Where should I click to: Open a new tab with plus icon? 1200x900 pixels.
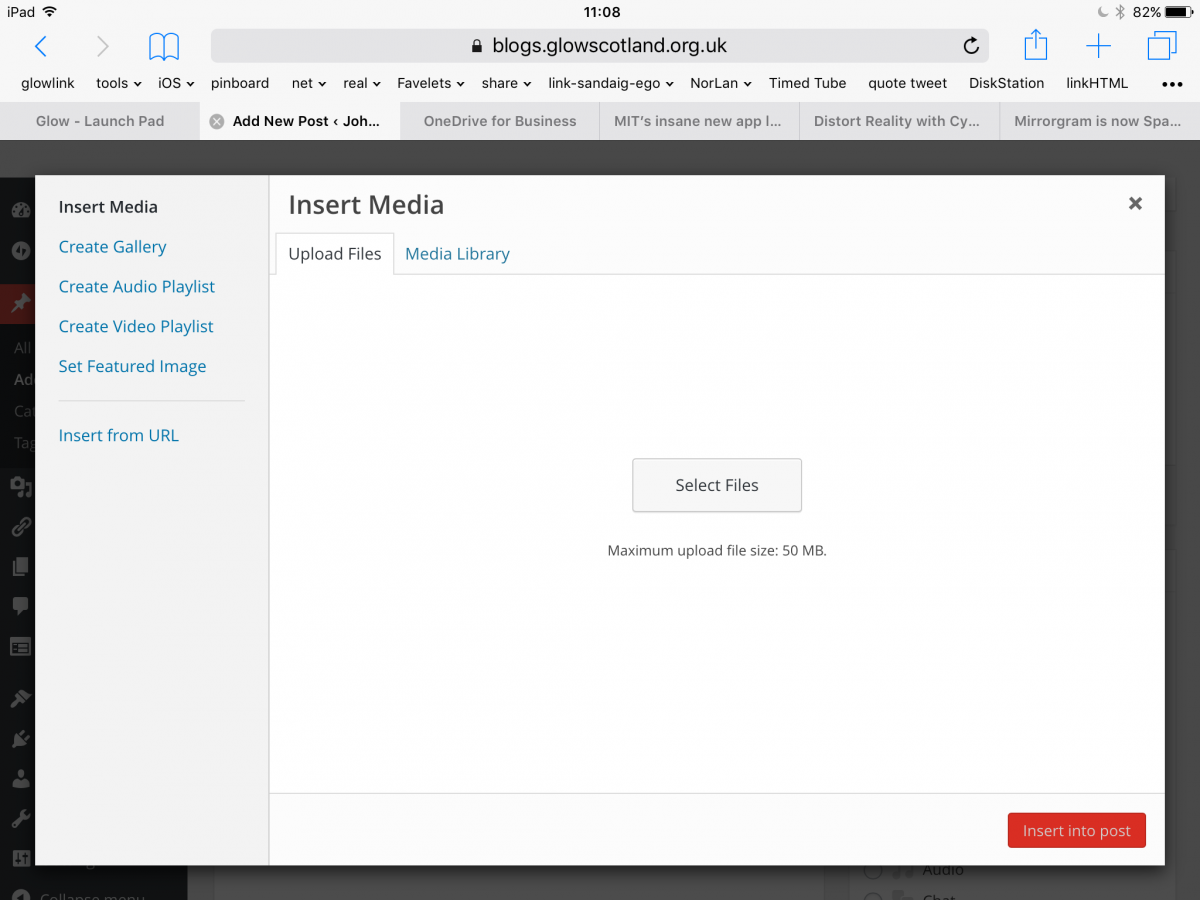click(x=1098, y=46)
